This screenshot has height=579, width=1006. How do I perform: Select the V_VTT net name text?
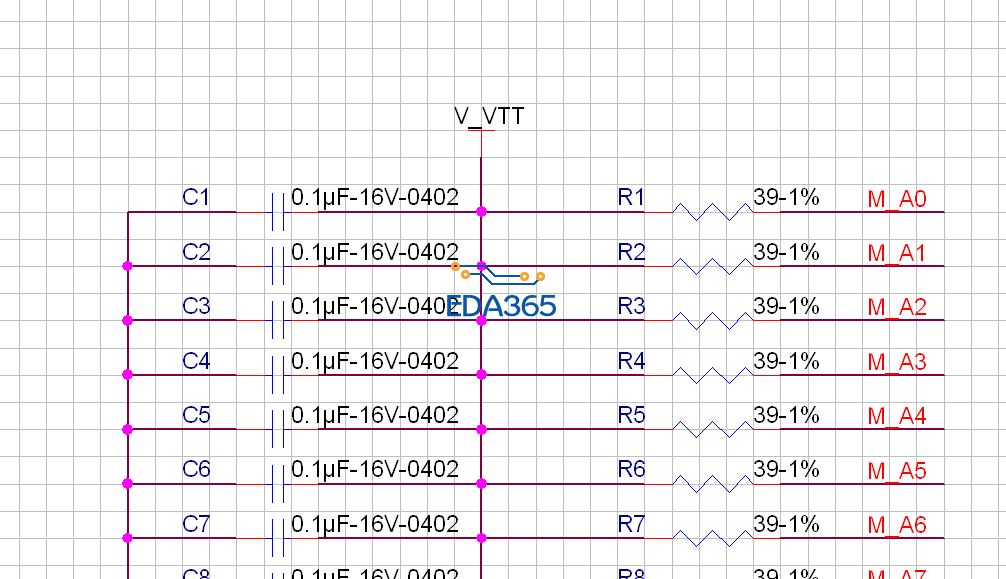pyautogui.click(x=488, y=116)
